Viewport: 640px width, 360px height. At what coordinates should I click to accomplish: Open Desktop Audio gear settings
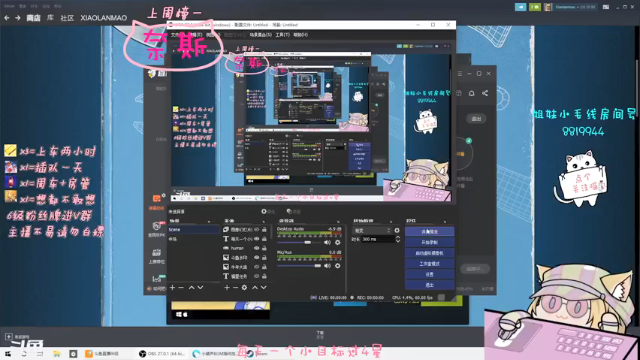tap(338, 242)
